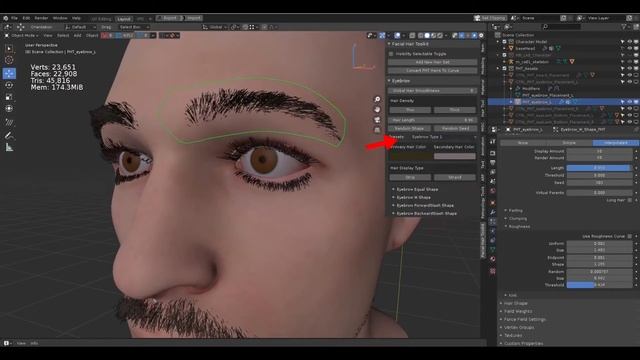The width and height of the screenshot is (640, 360).
Task: Set Hair Density to Thick
Action: point(455,110)
